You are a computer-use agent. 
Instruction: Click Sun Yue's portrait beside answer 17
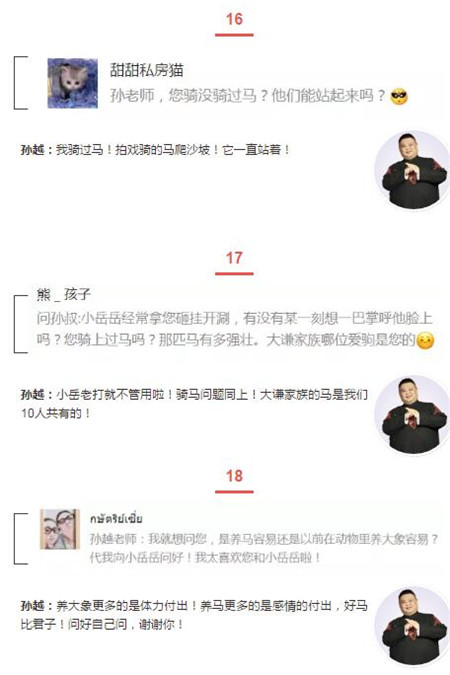pyautogui.click(x=413, y=415)
